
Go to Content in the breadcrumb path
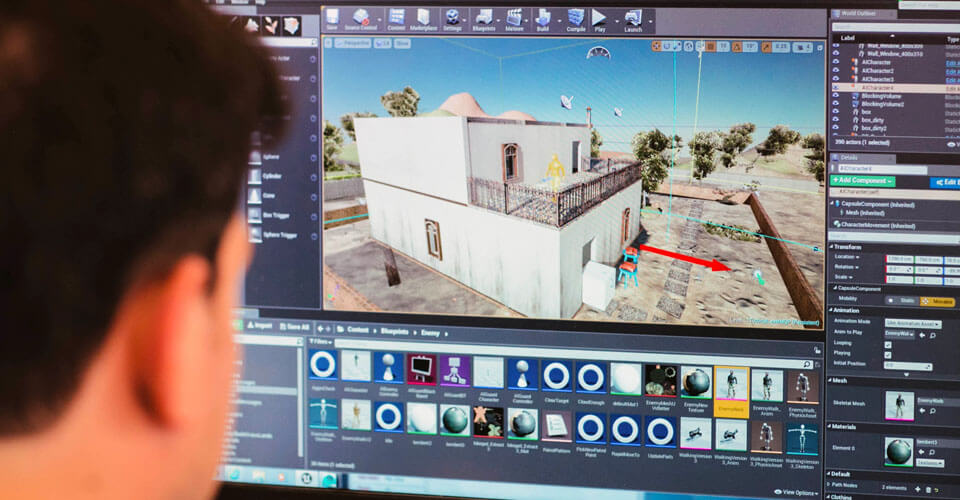click(358, 330)
